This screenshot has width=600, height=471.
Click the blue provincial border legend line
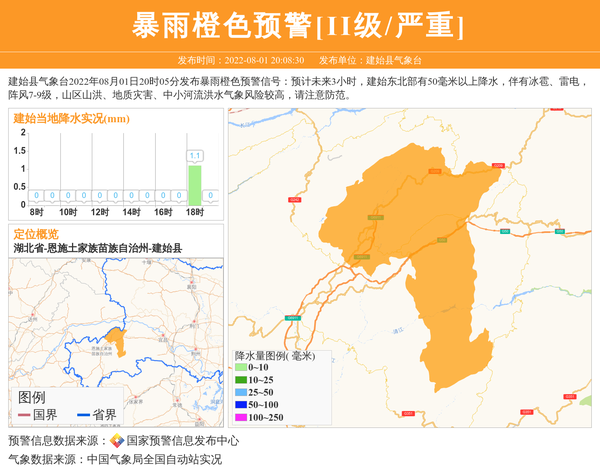coord(82,415)
